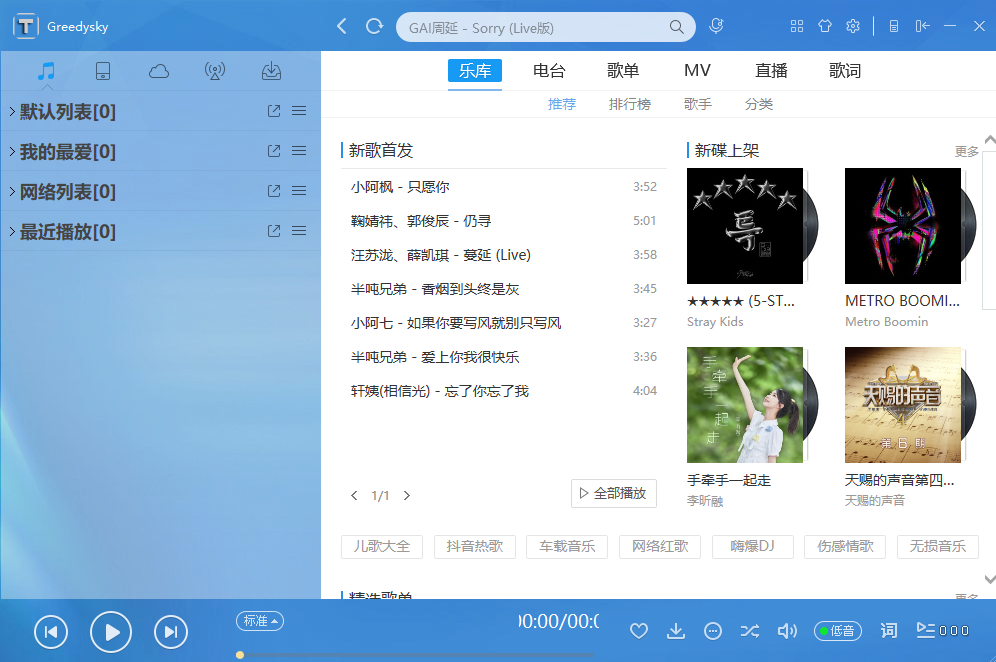This screenshot has width=996, height=662.
Task: Expand the 我的最爱 playlist
Action: pyautogui.click(x=12, y=151)
